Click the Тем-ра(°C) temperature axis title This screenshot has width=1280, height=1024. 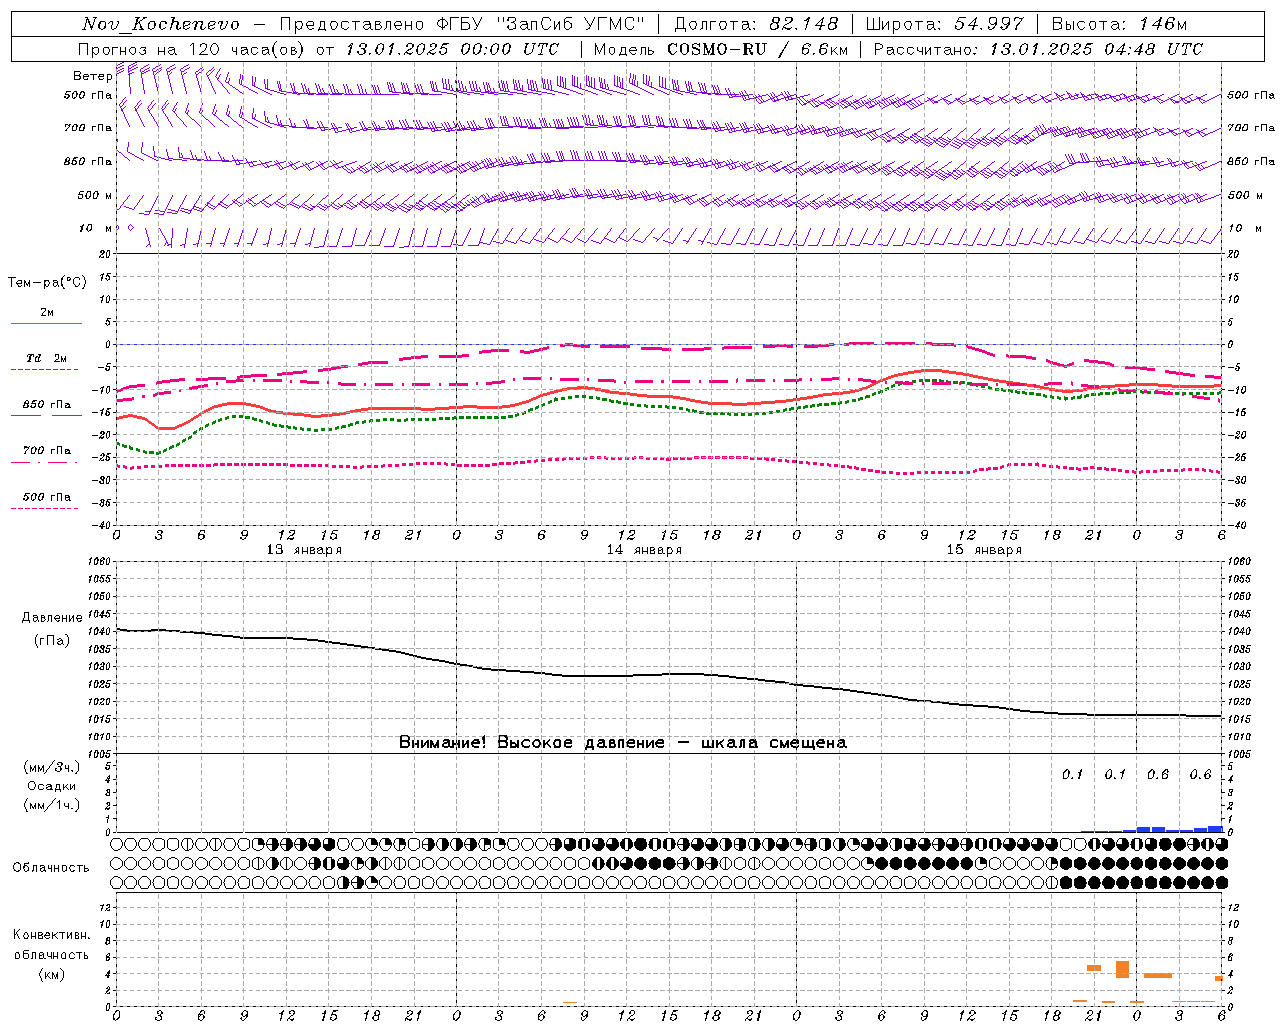[x=47, y=283]
